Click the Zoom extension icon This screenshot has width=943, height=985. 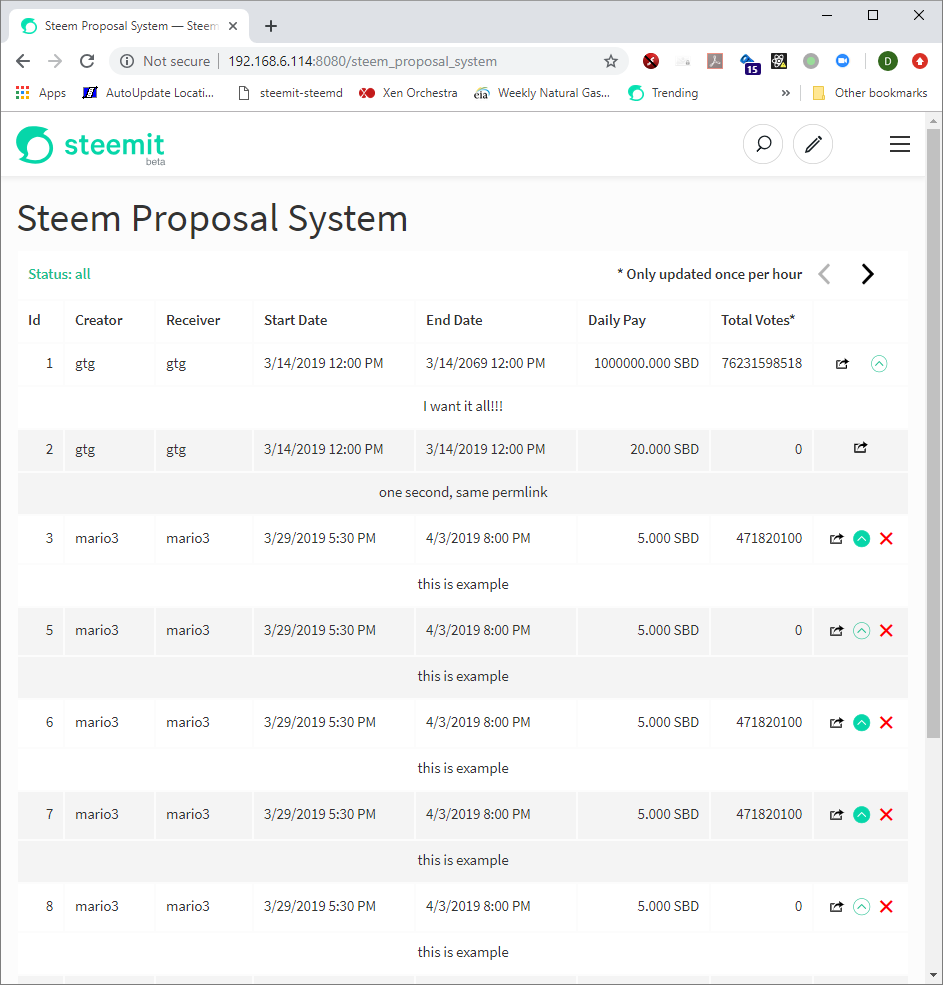[842, 61]
